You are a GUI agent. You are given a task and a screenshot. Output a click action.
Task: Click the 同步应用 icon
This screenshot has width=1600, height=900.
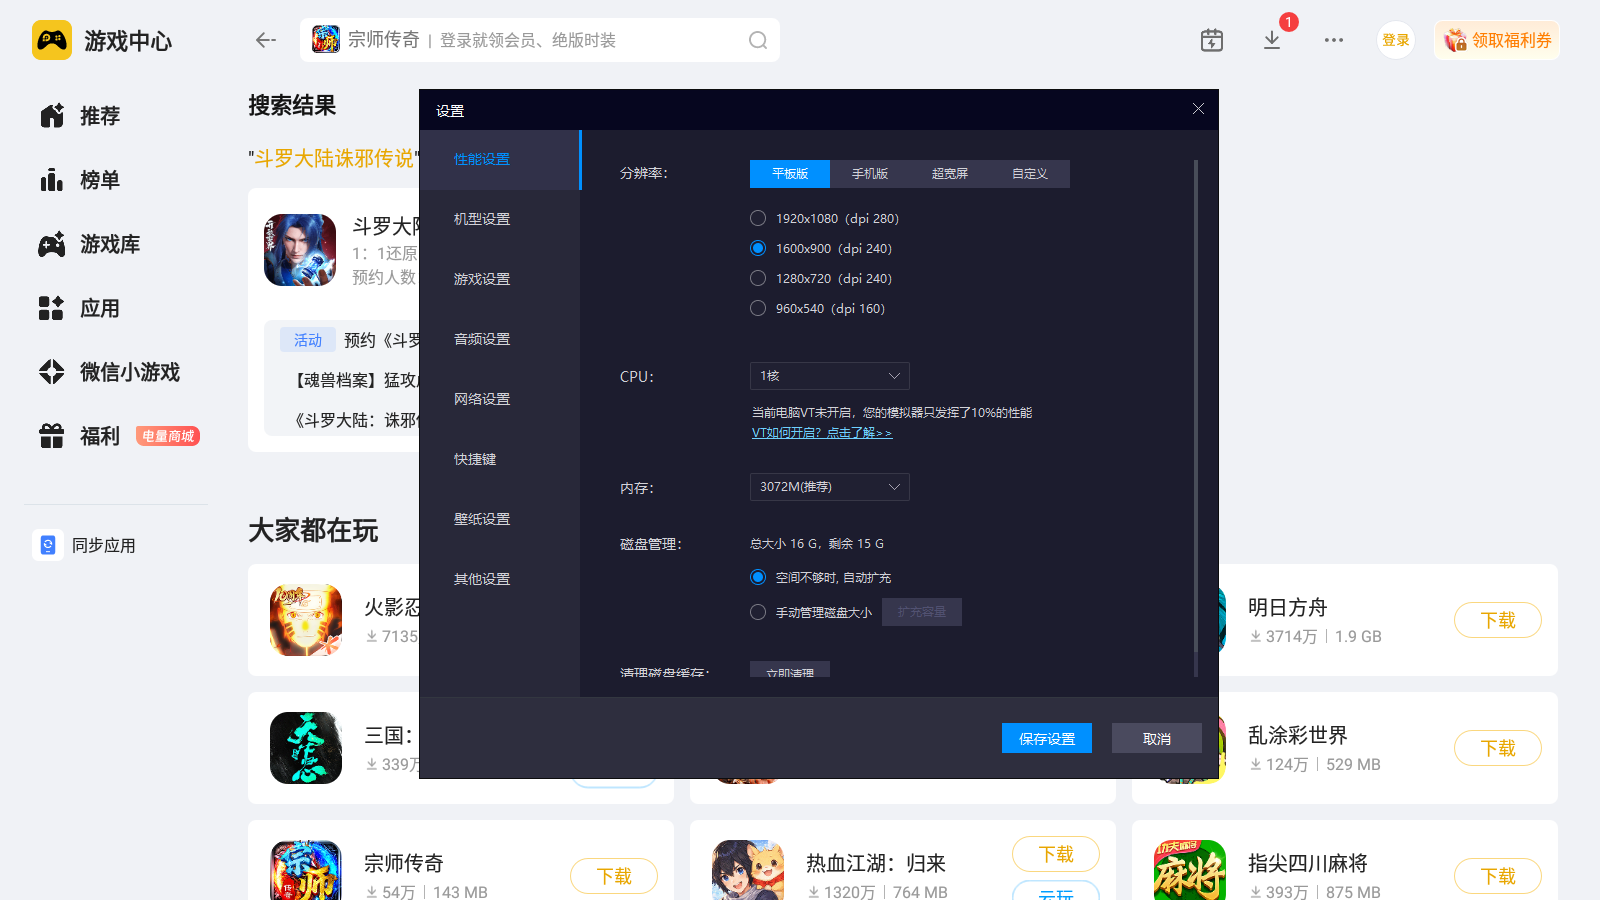pyautogui.click(x=48, y=545)
